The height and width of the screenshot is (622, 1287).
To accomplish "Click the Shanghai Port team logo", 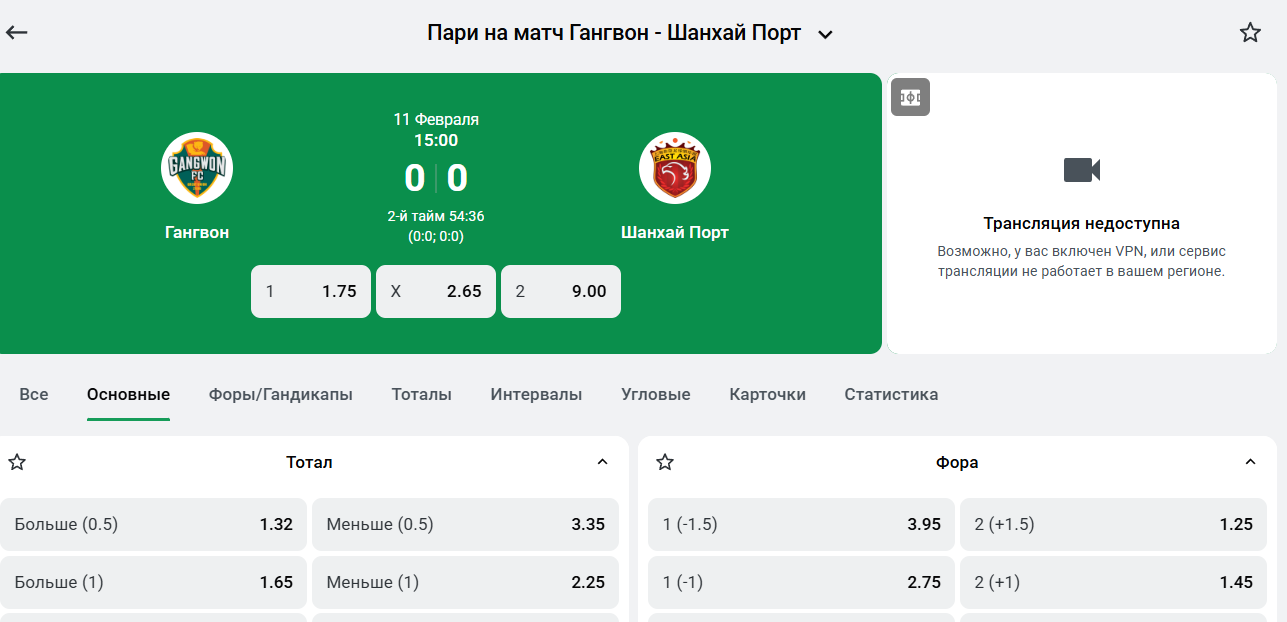I will (x=675, y=167).
